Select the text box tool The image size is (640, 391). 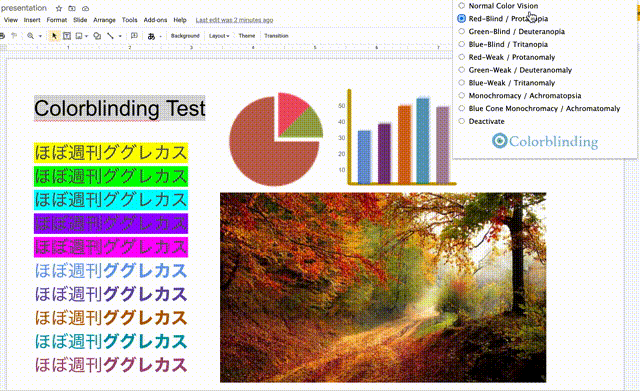(x=67, y=36)
